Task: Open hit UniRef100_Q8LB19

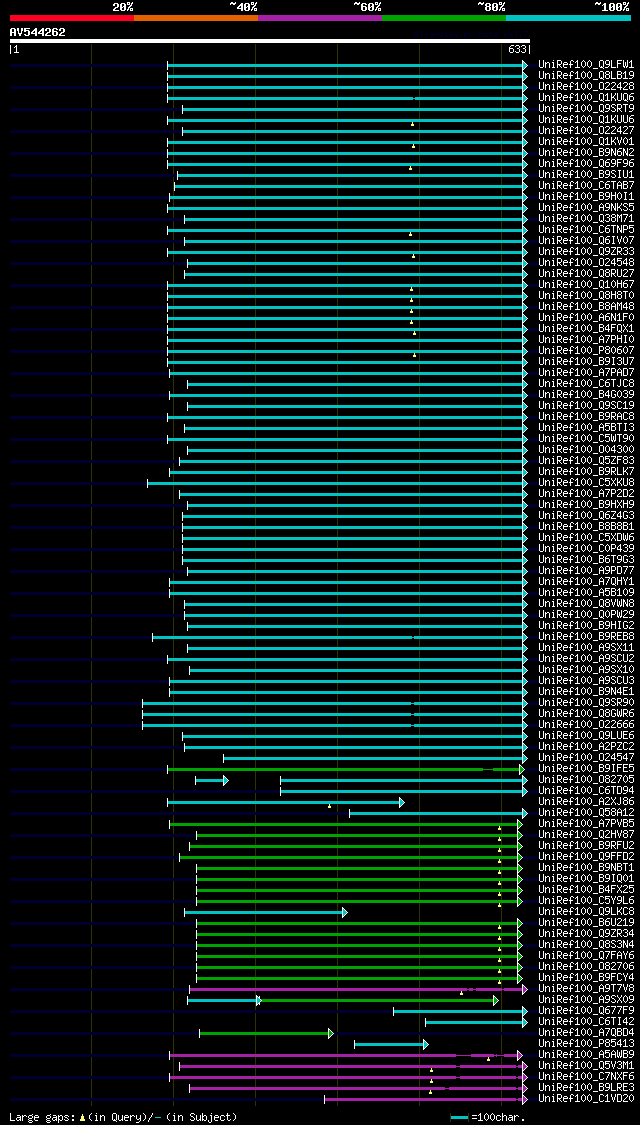Action: [586, 75]
